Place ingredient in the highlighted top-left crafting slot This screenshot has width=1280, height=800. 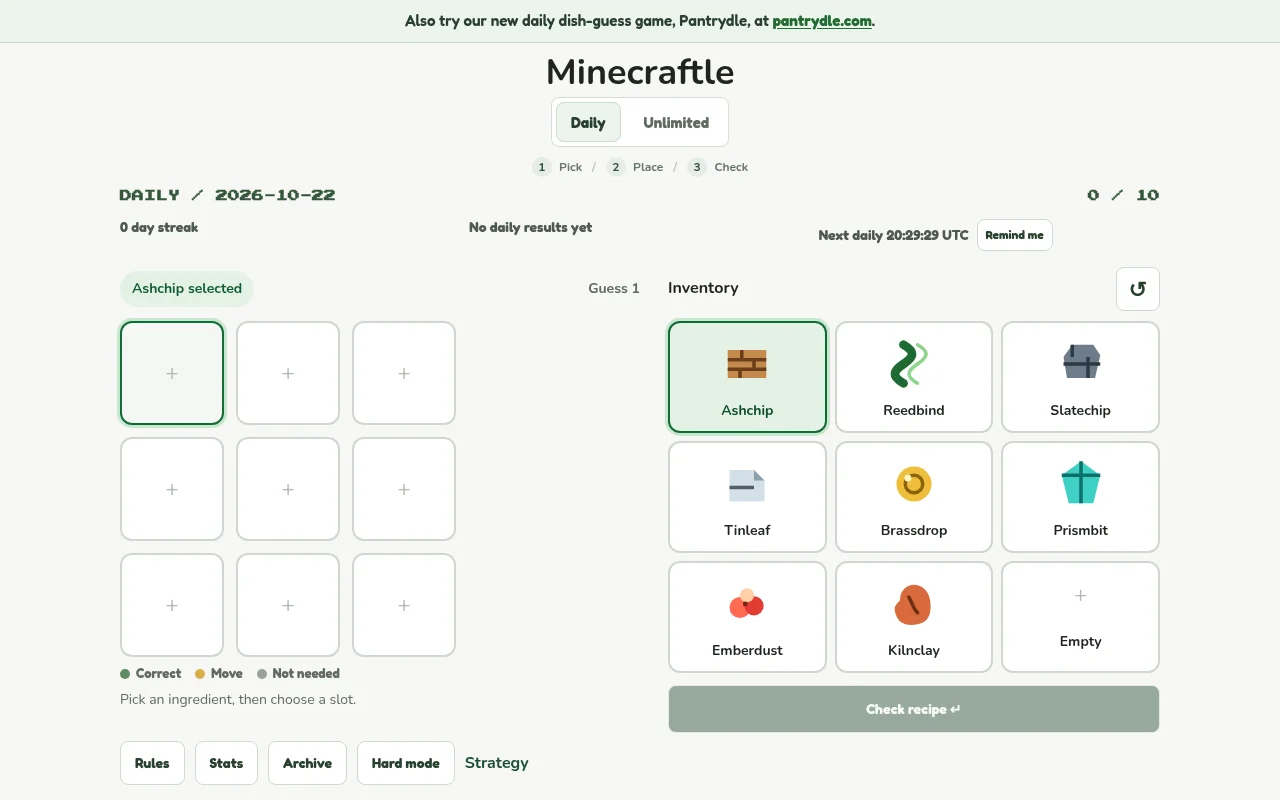point(172,373)
